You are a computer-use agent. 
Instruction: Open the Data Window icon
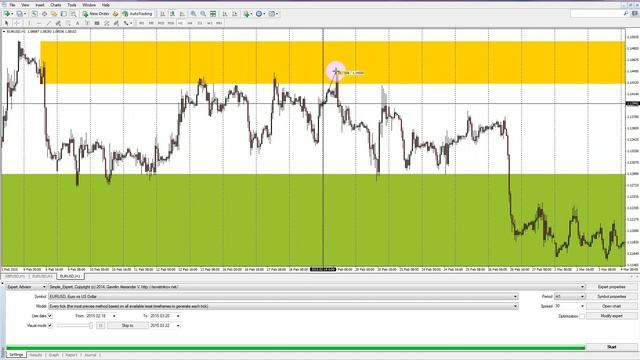coord(44,14)
